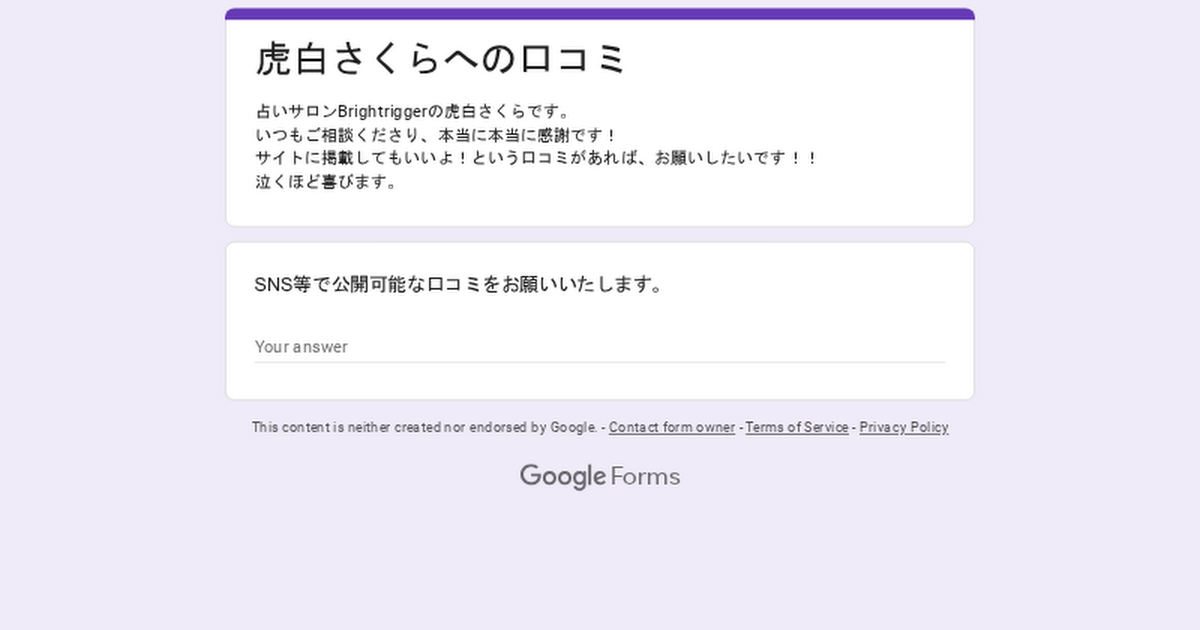Click the word "Forms" in the footer logo
Screen dimensions: 1200x630
[x=645, y=476]
